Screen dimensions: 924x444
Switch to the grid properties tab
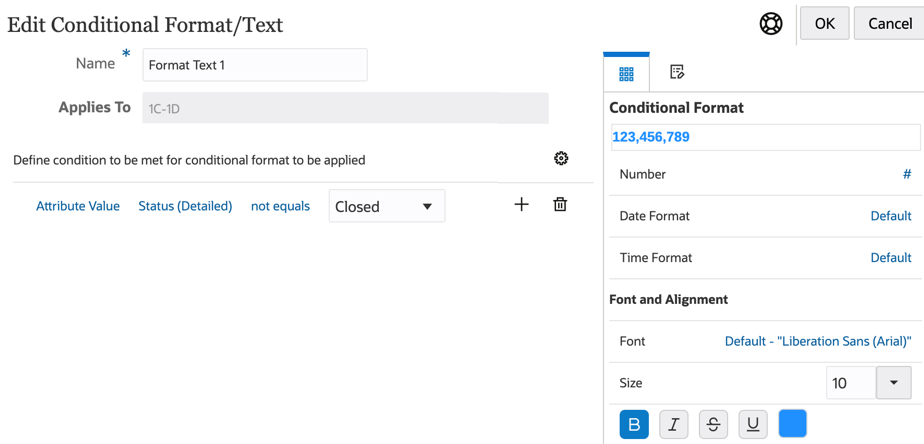click(627, 73)
